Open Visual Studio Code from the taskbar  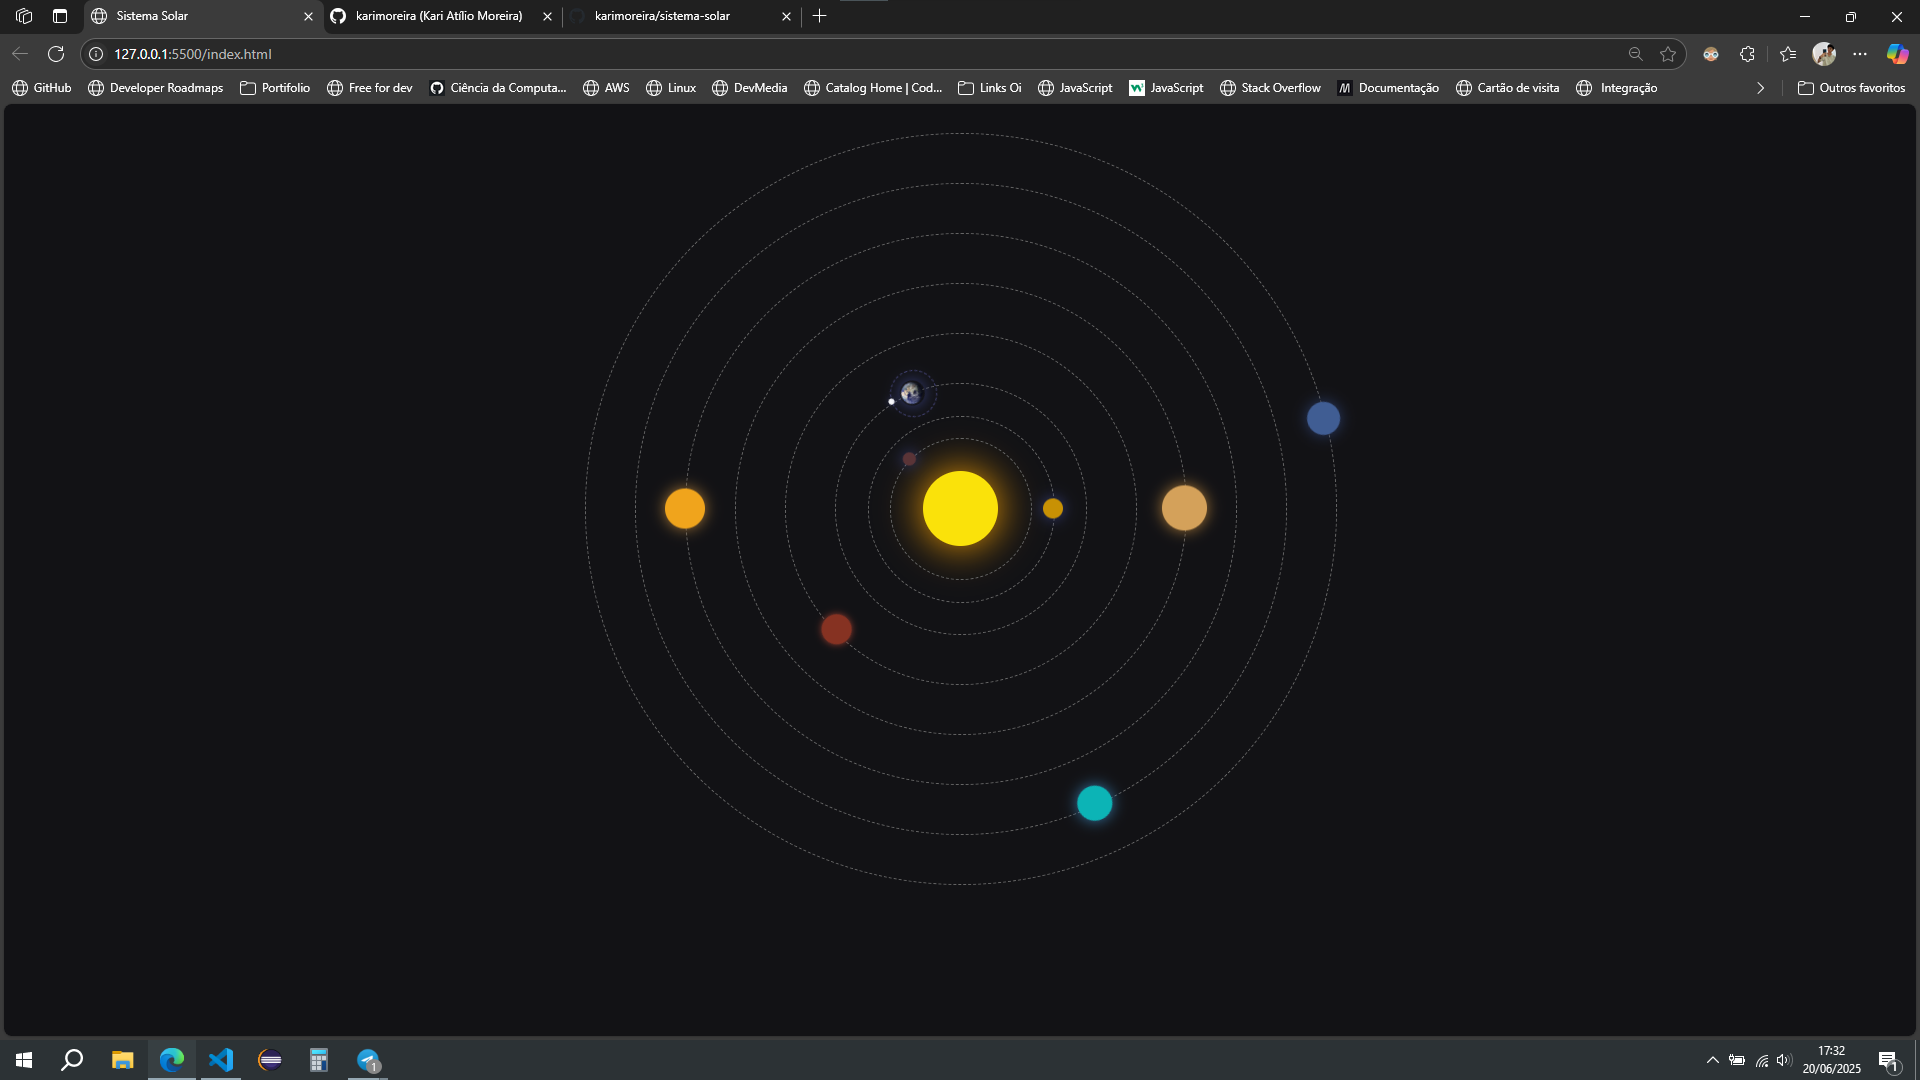click(x=221, y=1060)
